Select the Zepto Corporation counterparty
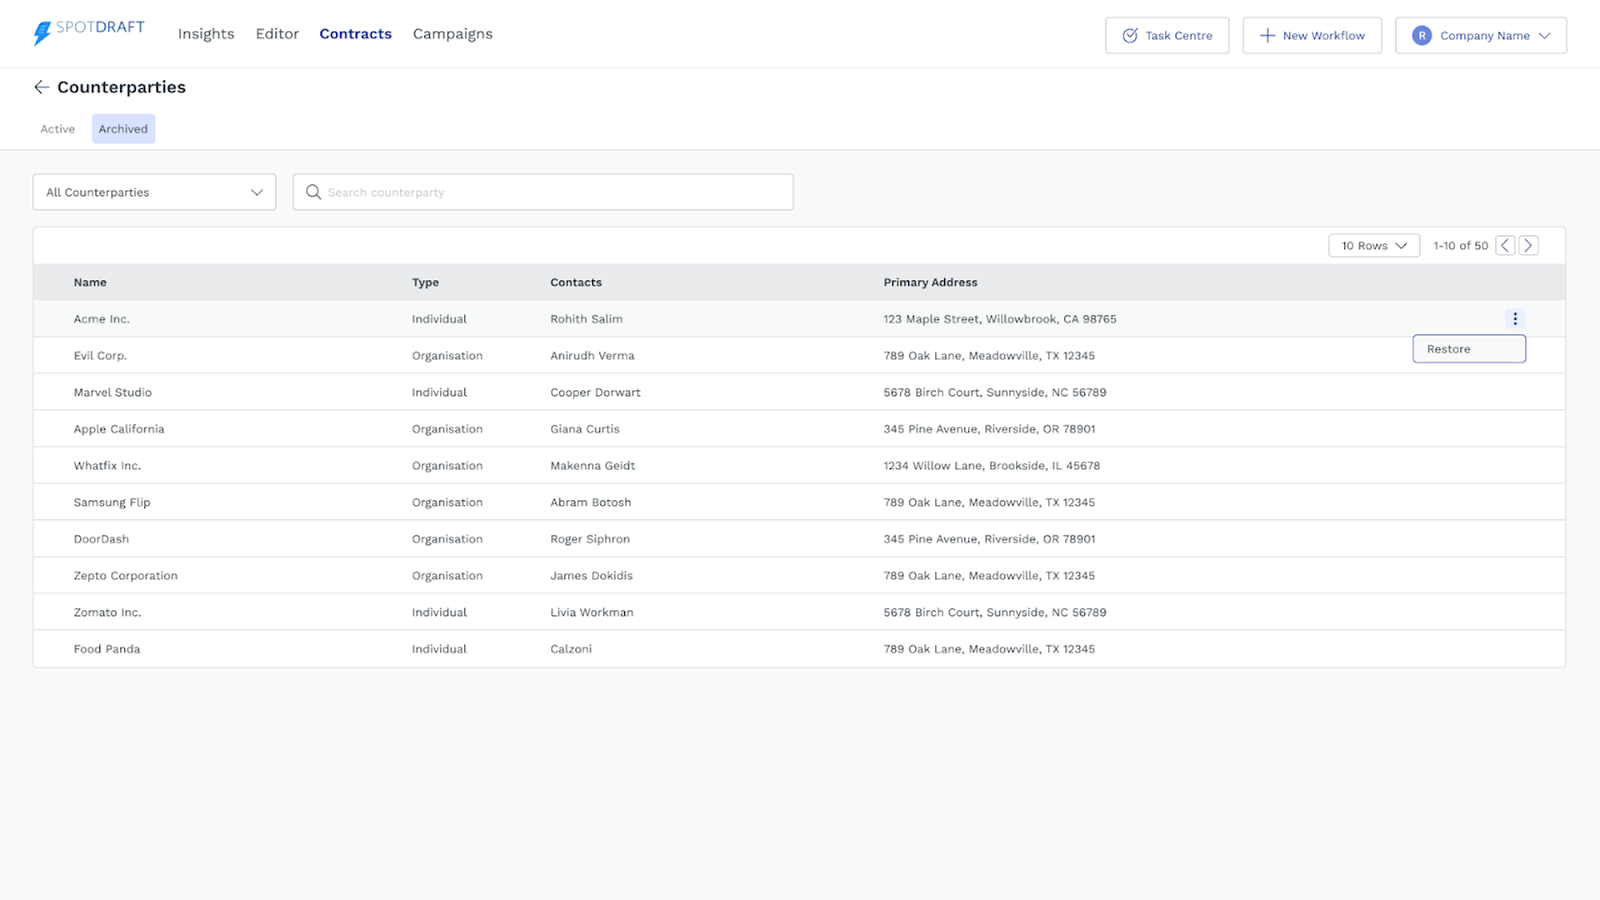The image size is (1600, 900). coord(125,576)
